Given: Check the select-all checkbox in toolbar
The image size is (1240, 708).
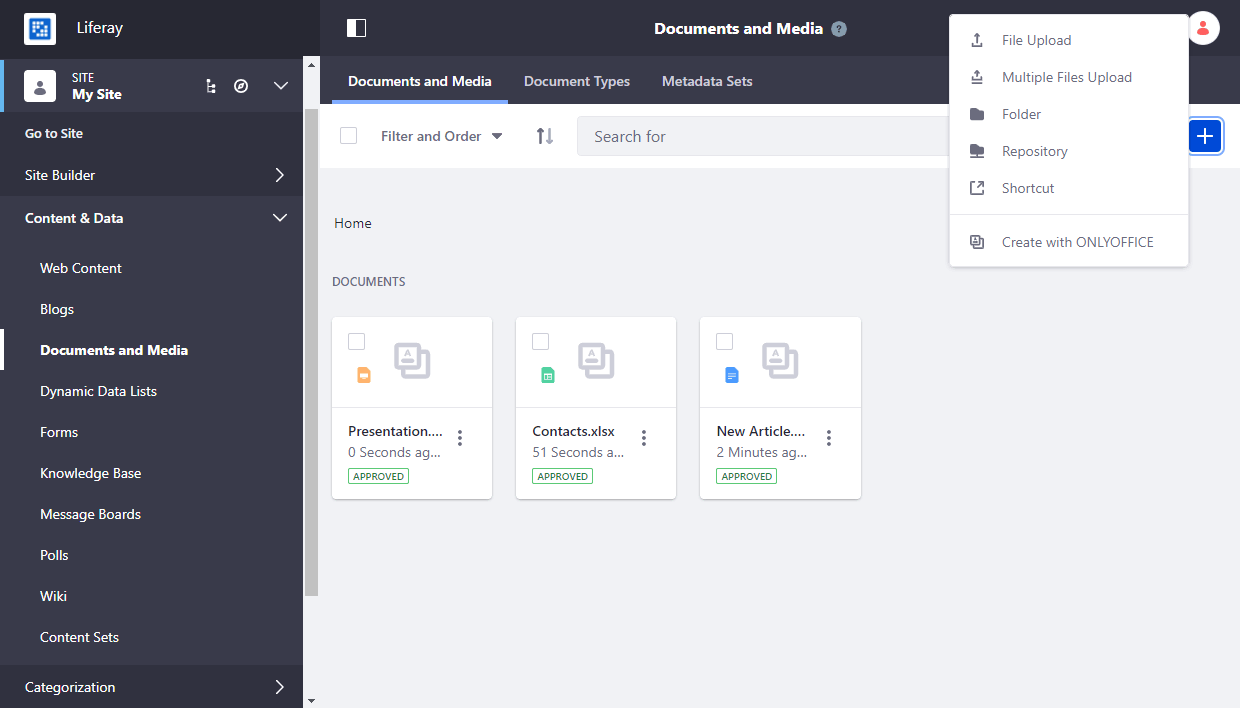Looking at the screenshot, I should tap(348, 136).
